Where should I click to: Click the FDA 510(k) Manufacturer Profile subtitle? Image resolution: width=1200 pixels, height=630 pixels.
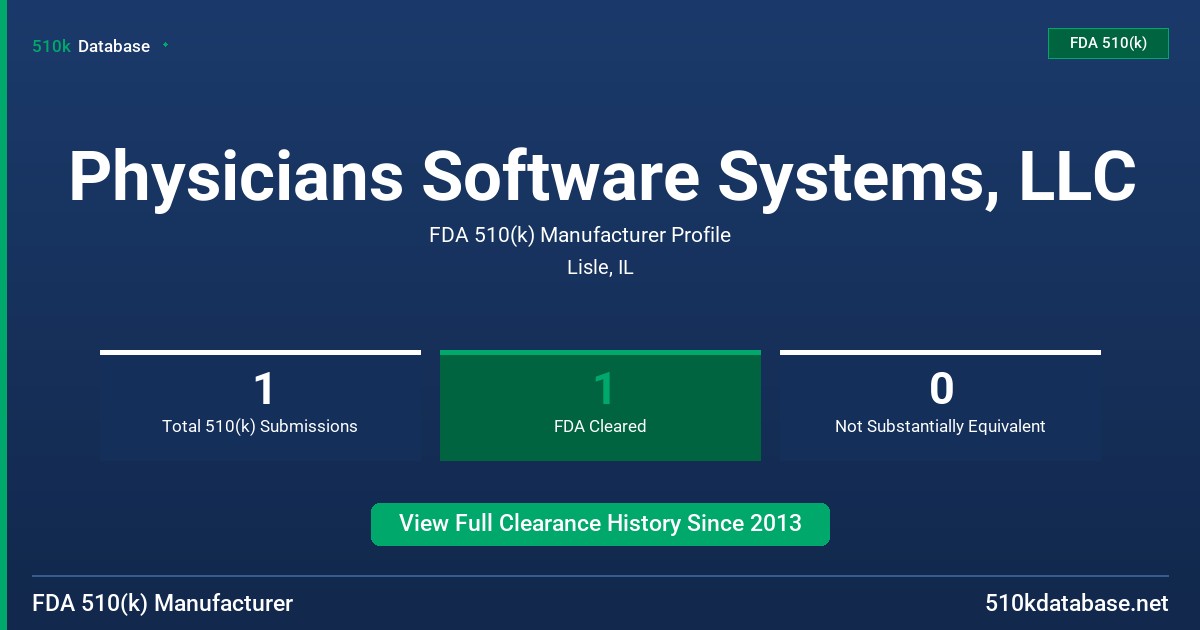tap(580, 235)
